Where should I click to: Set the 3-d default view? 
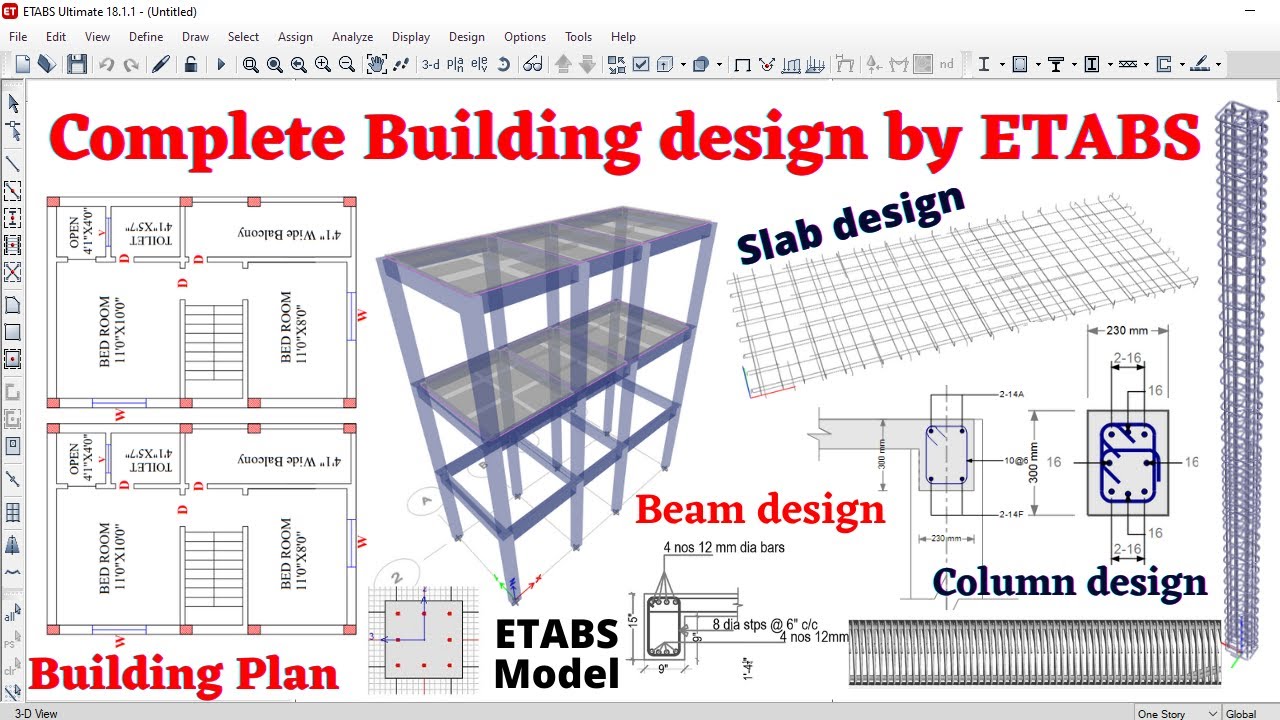[431, 64]
